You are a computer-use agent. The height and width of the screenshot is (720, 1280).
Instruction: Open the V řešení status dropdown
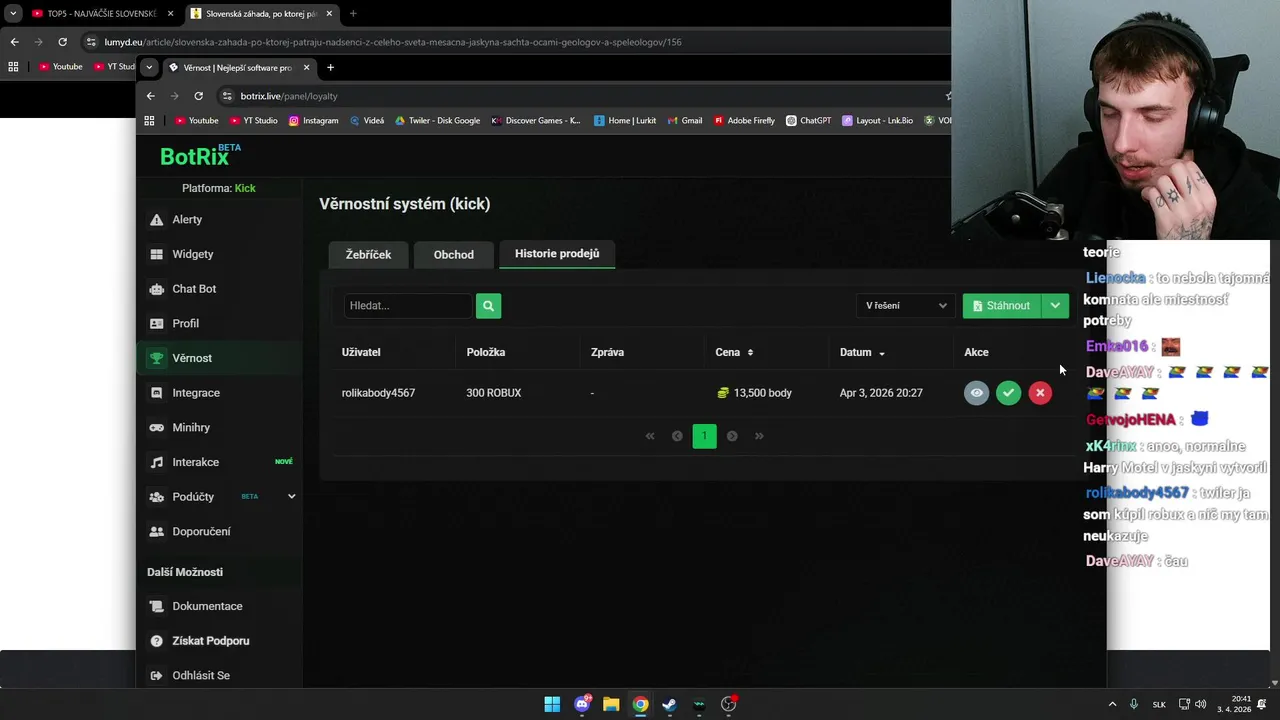pyautogui.click(x=905, y=305)
